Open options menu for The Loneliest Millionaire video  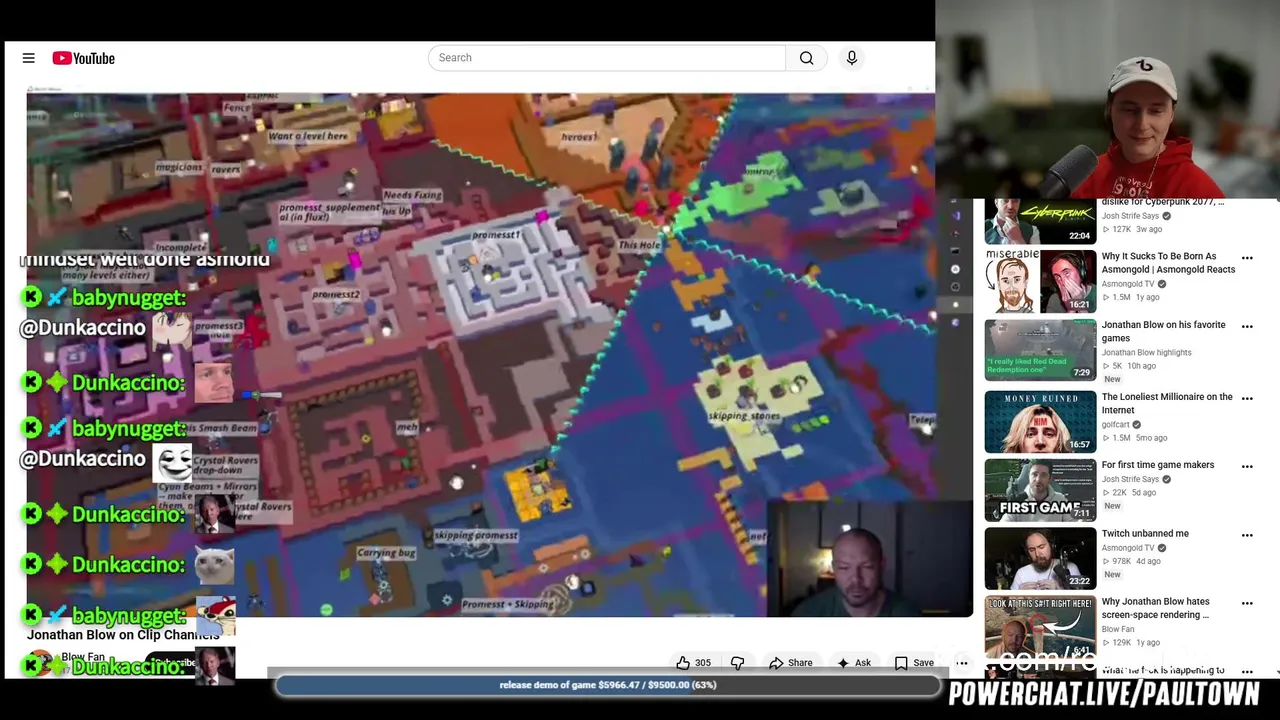point(1247,399)
